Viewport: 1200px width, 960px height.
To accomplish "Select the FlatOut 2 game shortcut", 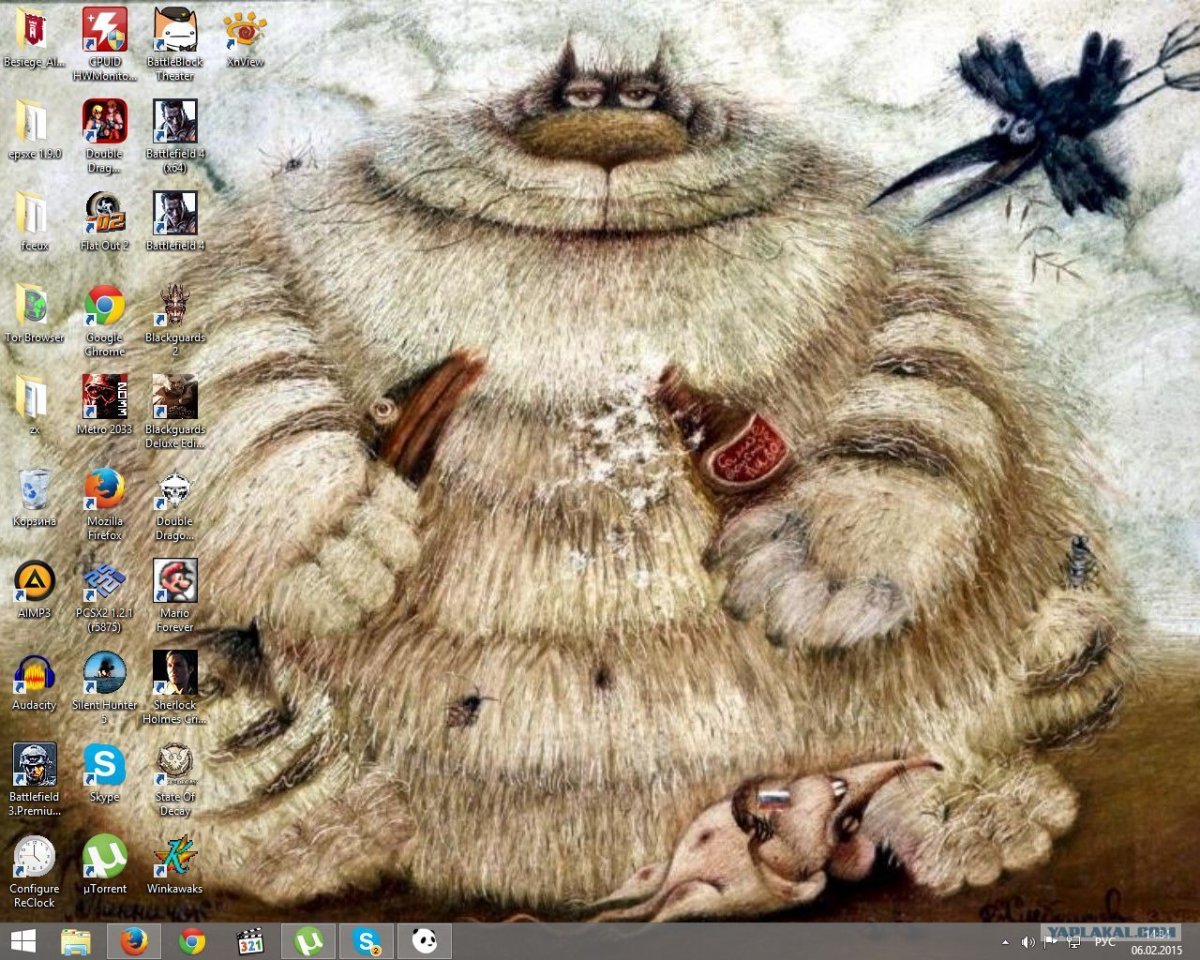I will (x=104, y=213).
